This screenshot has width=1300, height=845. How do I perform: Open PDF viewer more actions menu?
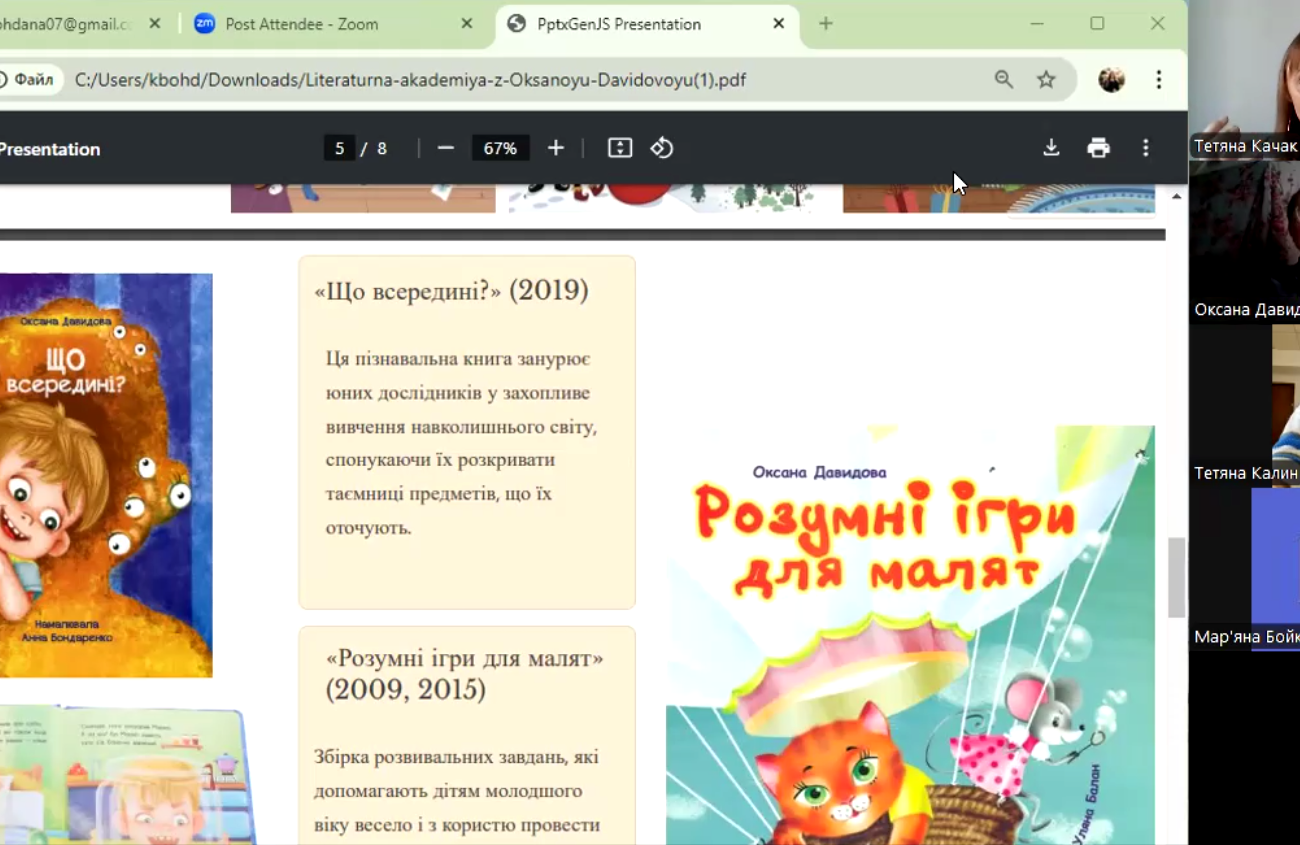[x=1146, y=149]
